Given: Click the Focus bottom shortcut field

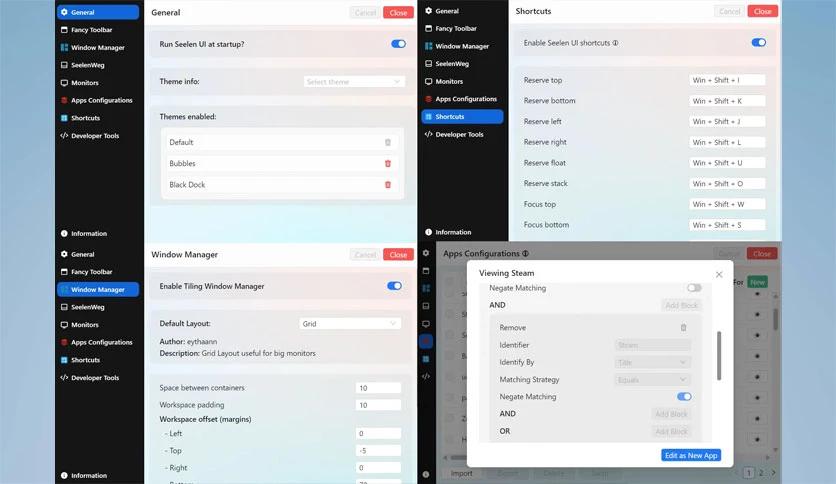Looking at the screenshot, I should click(x=727, y=225).
